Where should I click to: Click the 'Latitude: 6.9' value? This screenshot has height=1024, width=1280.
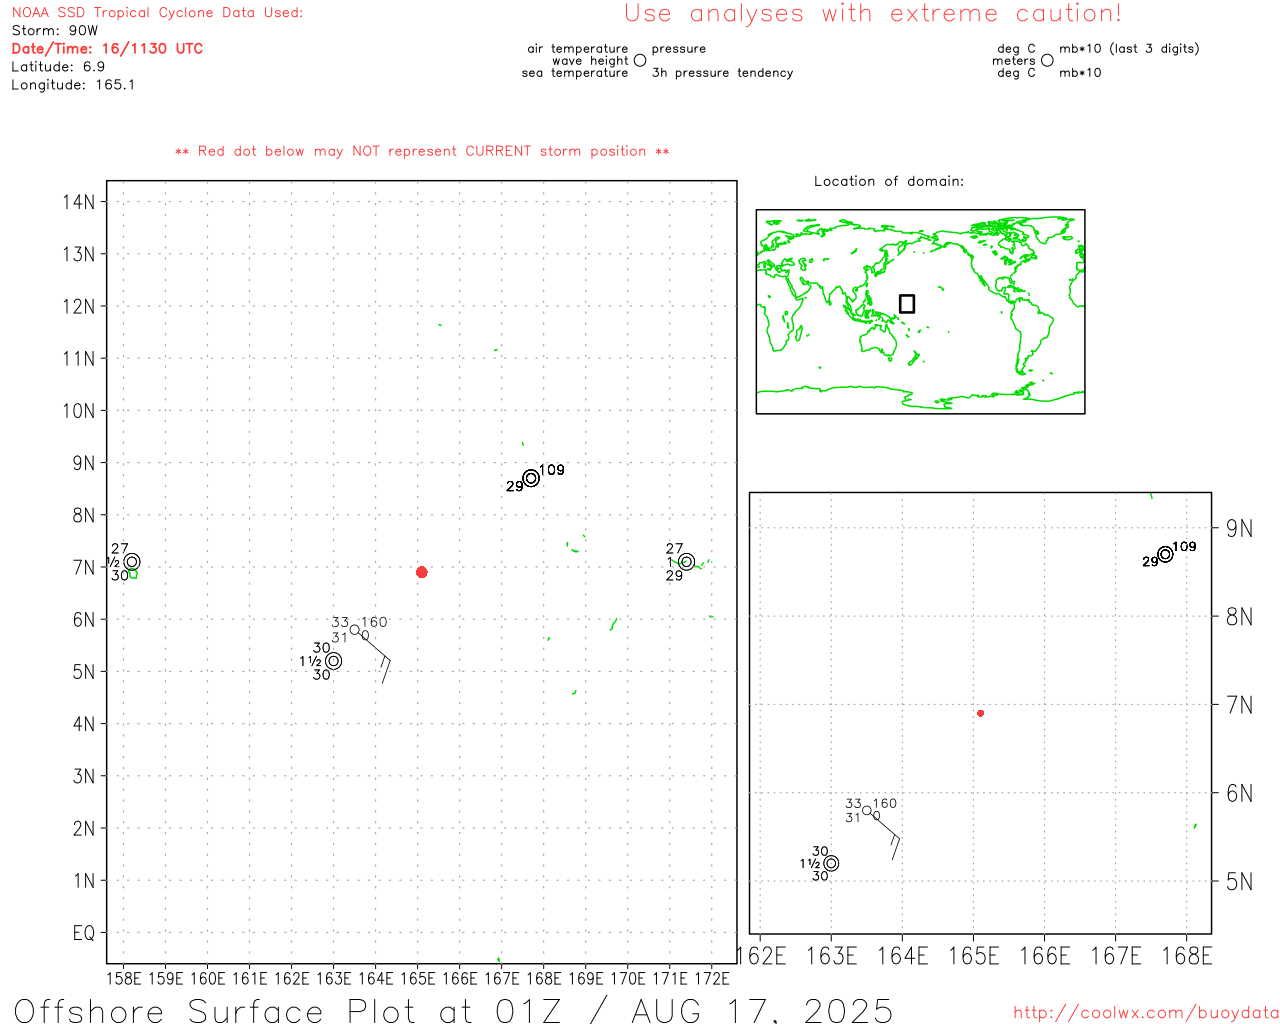click(58, 66)
